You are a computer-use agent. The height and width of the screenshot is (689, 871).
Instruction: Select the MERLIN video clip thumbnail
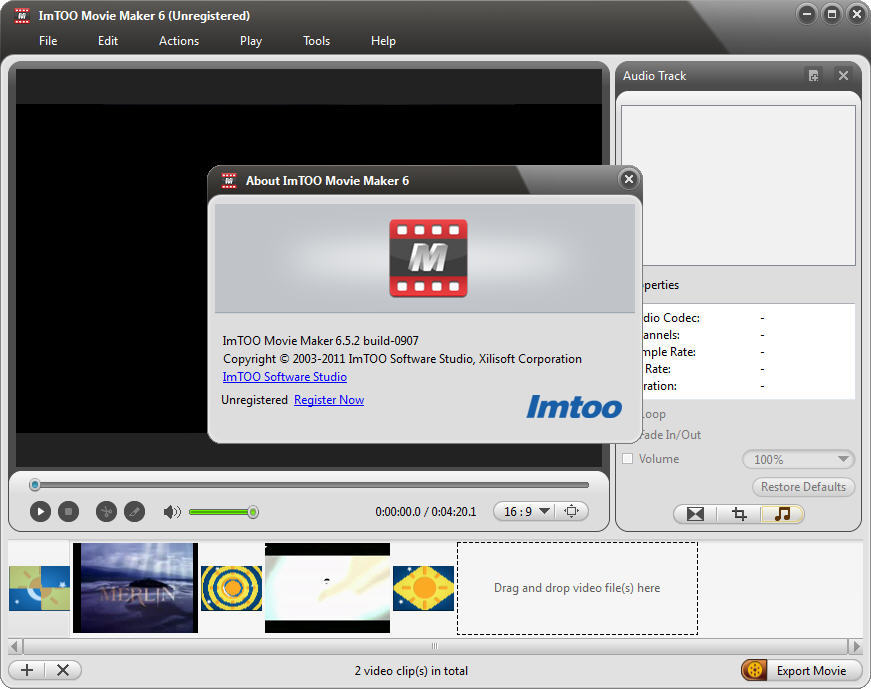point(135,588)
